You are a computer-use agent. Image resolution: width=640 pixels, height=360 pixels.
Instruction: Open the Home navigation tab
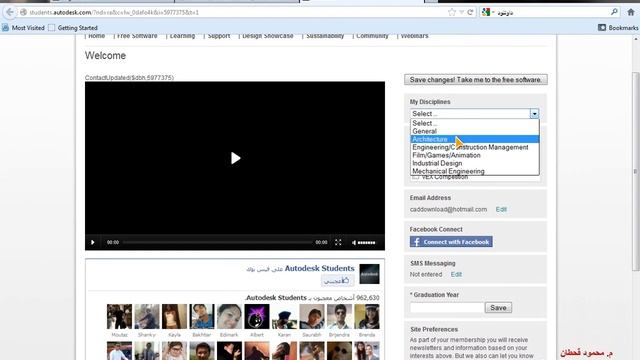click(96, 36)
